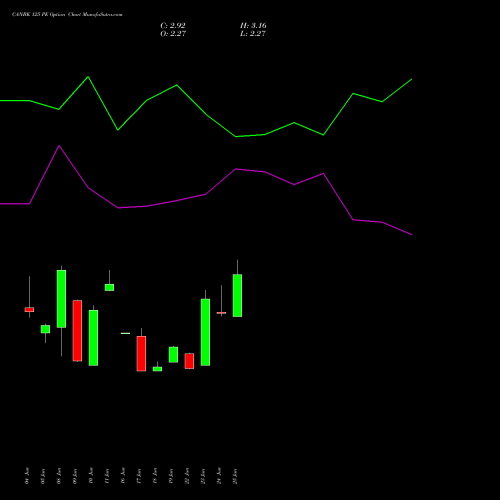Click the tall green candle above 08 Jun

(x=61, y=299)
